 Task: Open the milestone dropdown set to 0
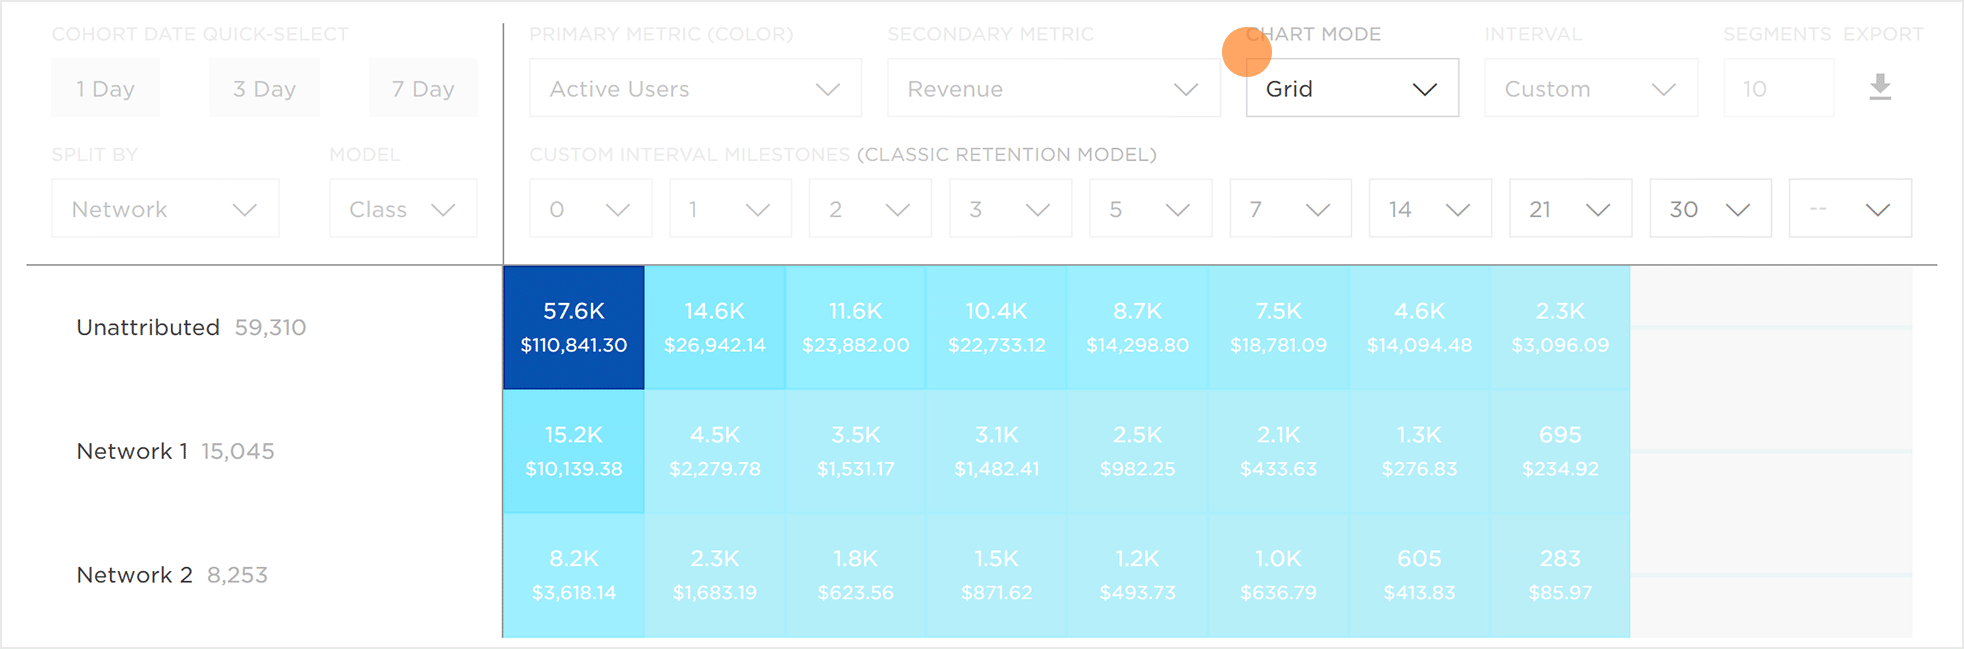pyautogui.click(x=590, y=209)
